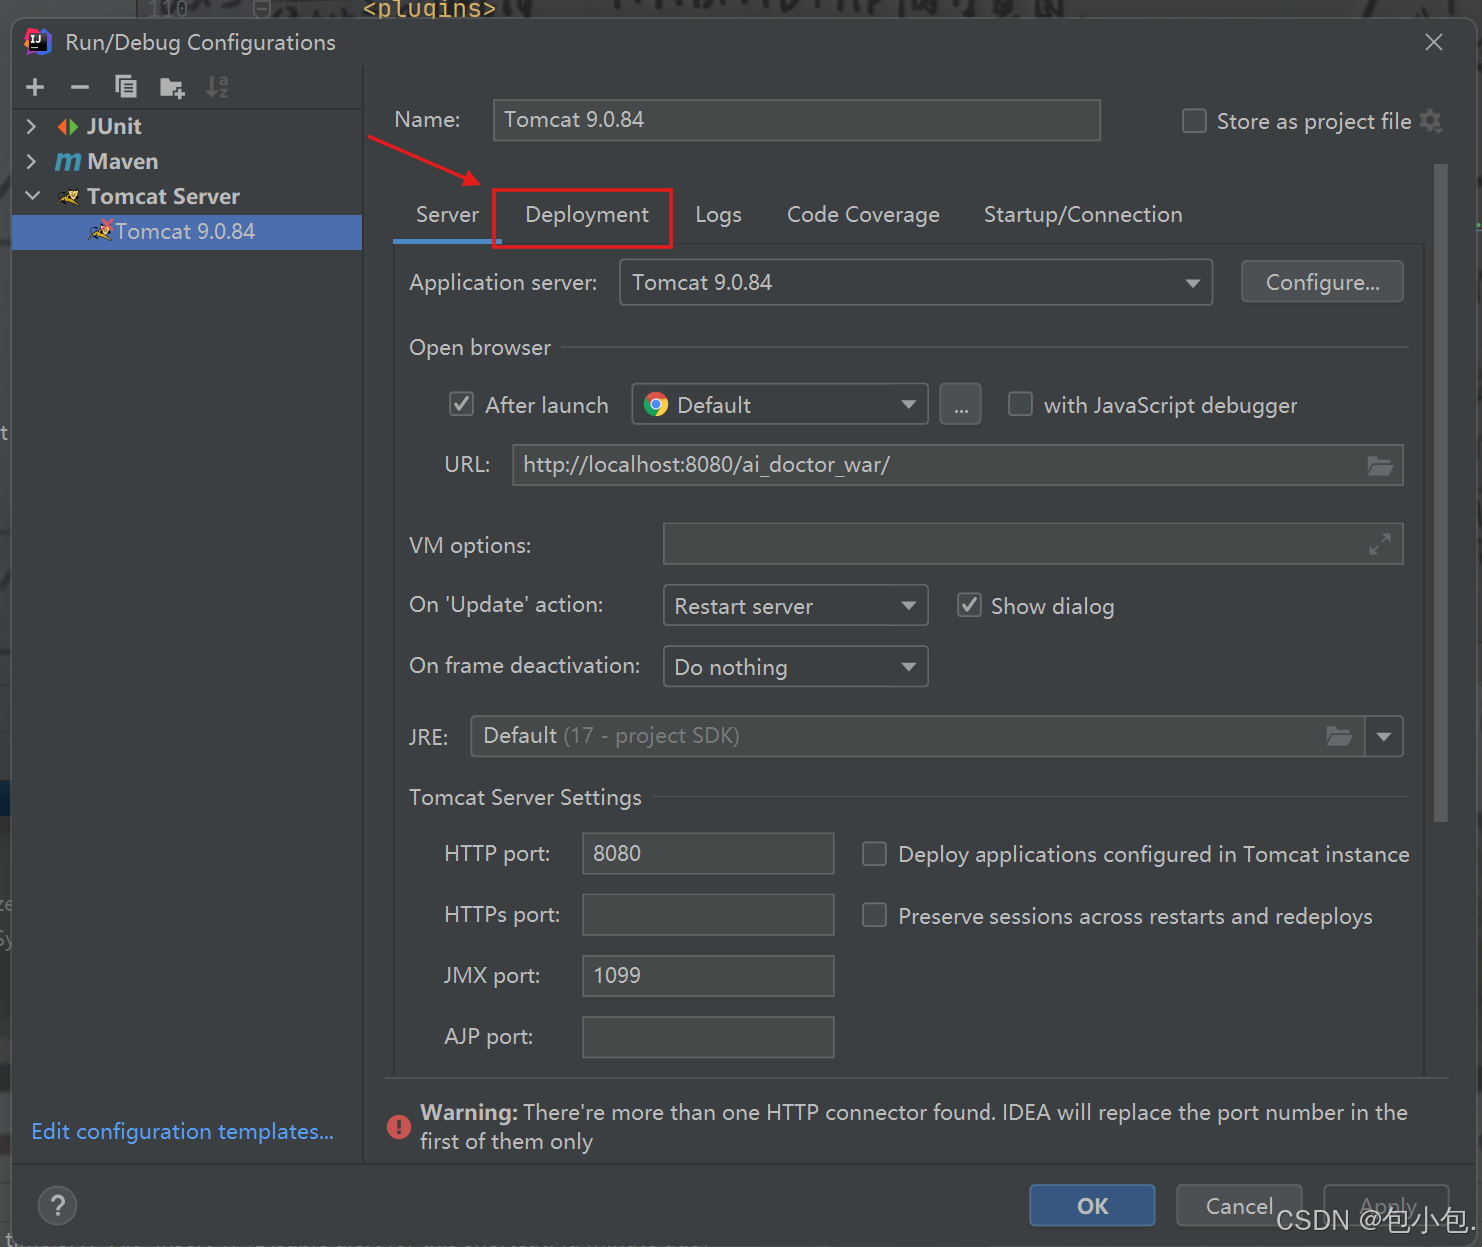
Task: Enable with JavaScript debugger checkbox
Action: 1020,404
